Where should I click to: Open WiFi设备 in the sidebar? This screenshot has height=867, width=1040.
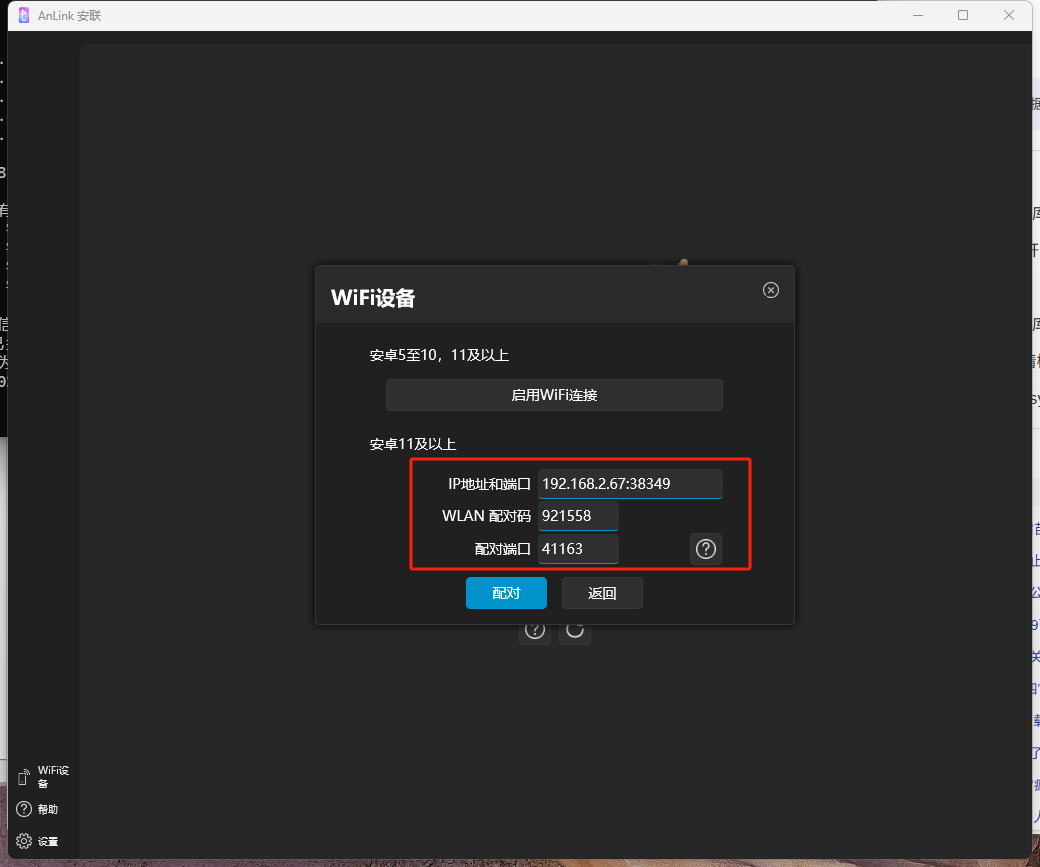[x=43, y=777]
